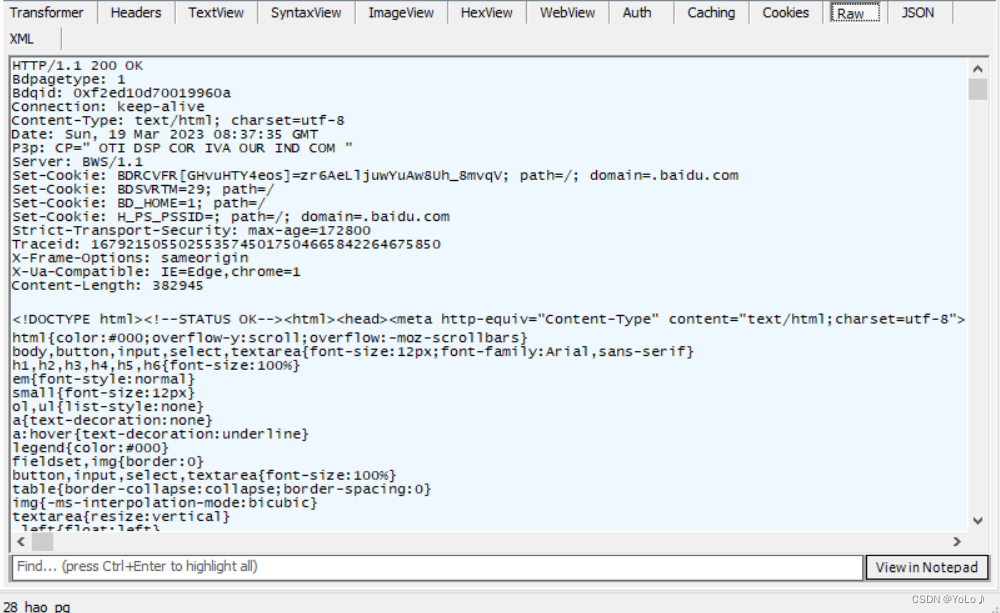Select the HexView tab

coord(487,13)
